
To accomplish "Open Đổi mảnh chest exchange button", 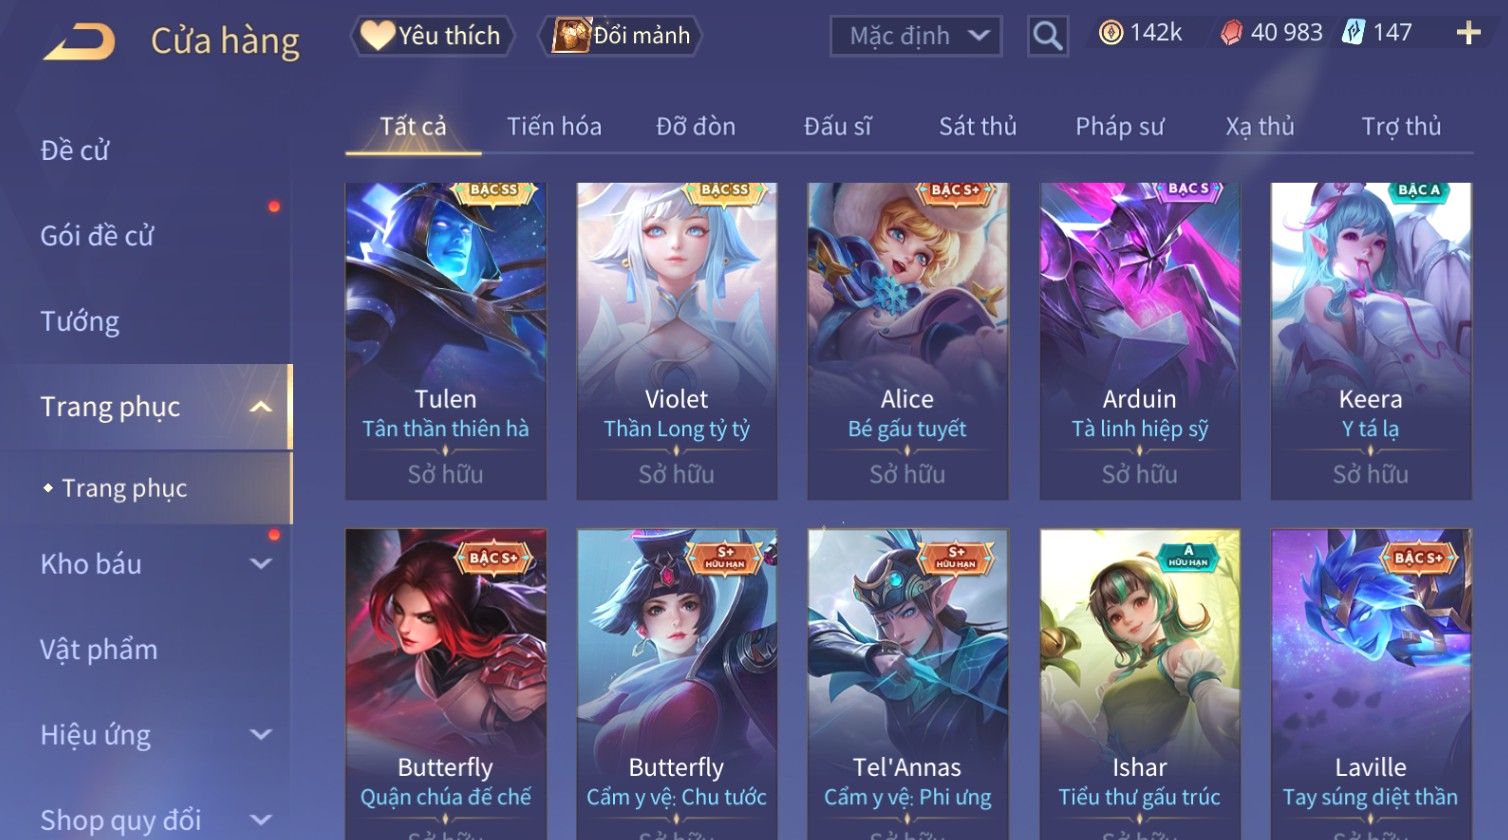I will click(x=621, y=36).
